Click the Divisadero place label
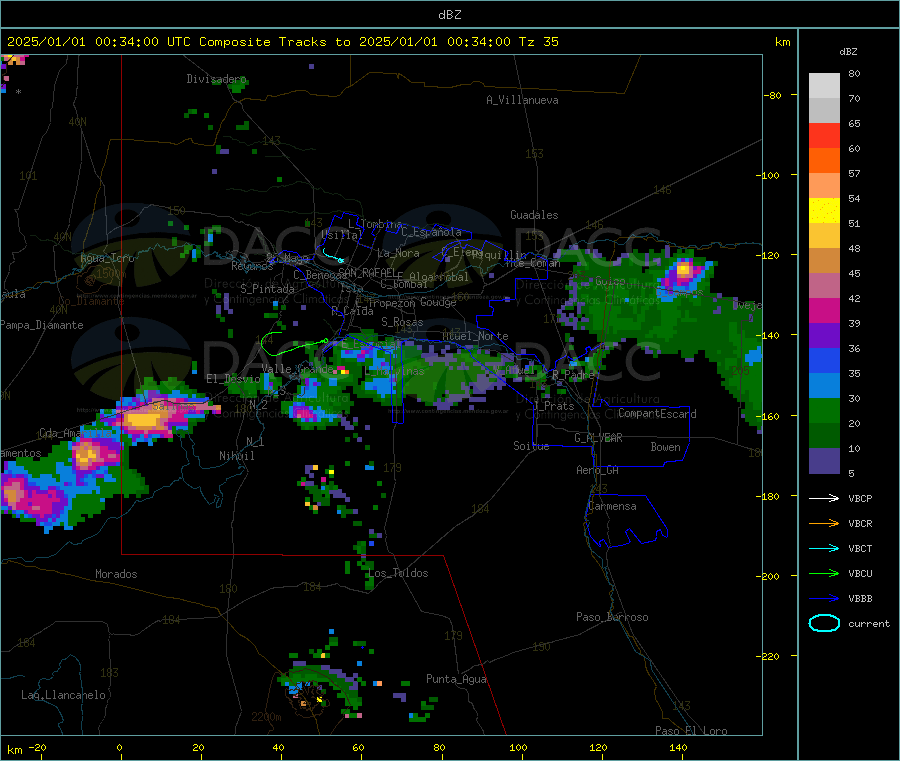 point(216,79)
